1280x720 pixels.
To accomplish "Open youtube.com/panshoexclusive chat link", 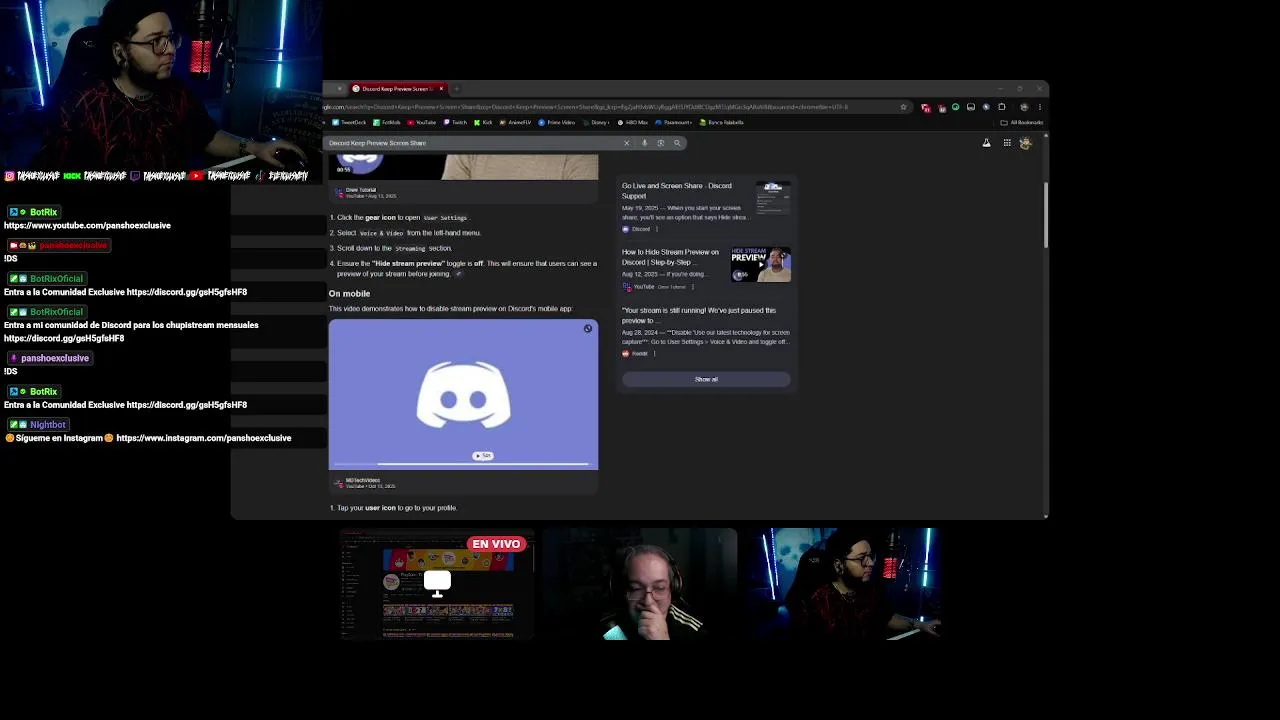I will 87,226.
